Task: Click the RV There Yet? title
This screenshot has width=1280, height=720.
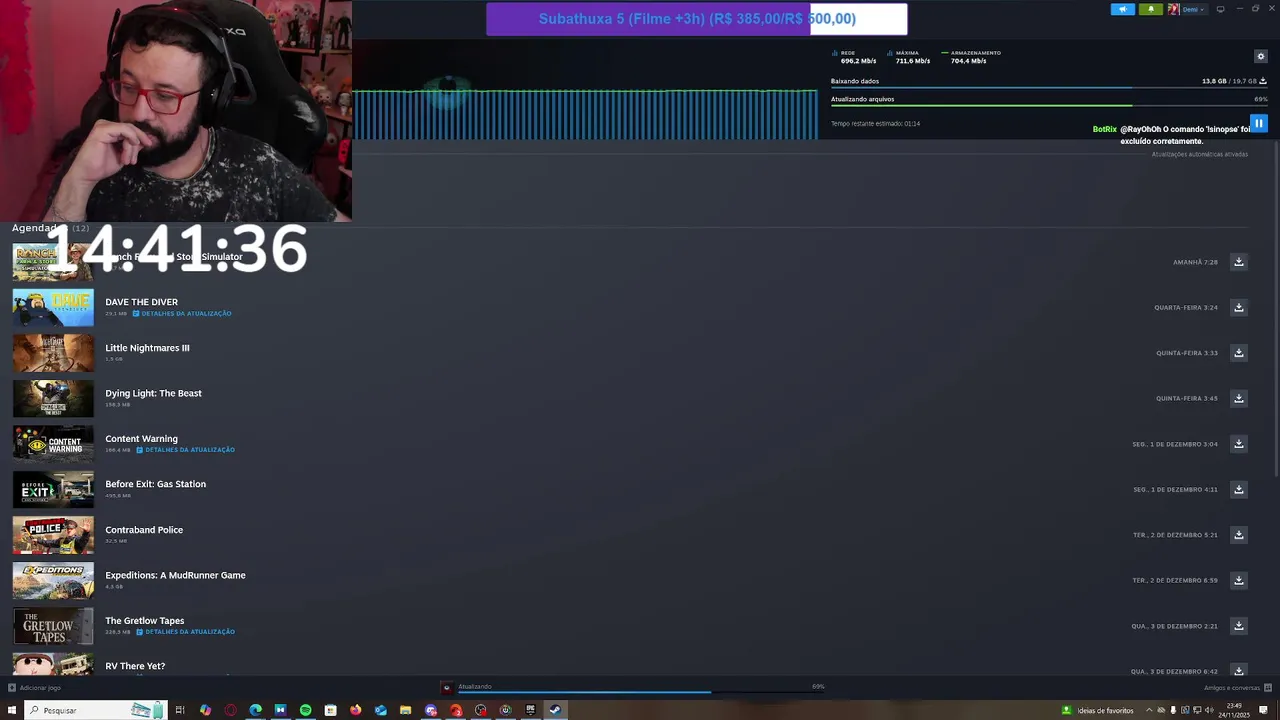Action: click(x=135, y=666)
